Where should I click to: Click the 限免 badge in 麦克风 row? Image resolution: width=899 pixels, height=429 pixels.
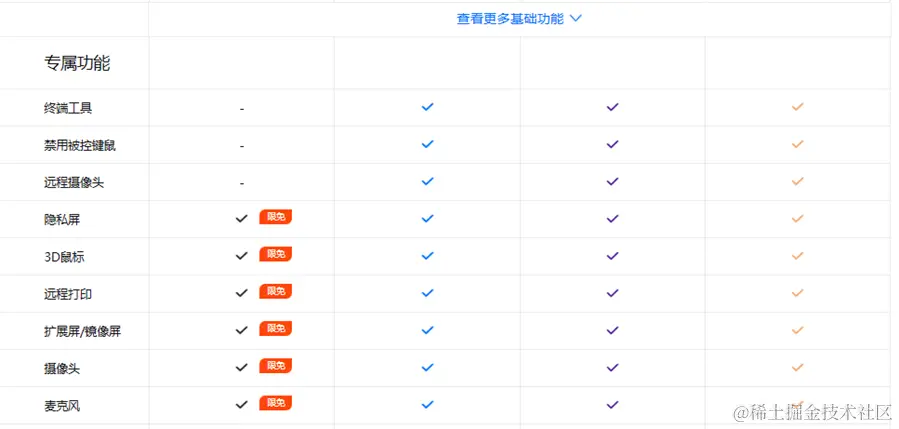coord(276,403)
